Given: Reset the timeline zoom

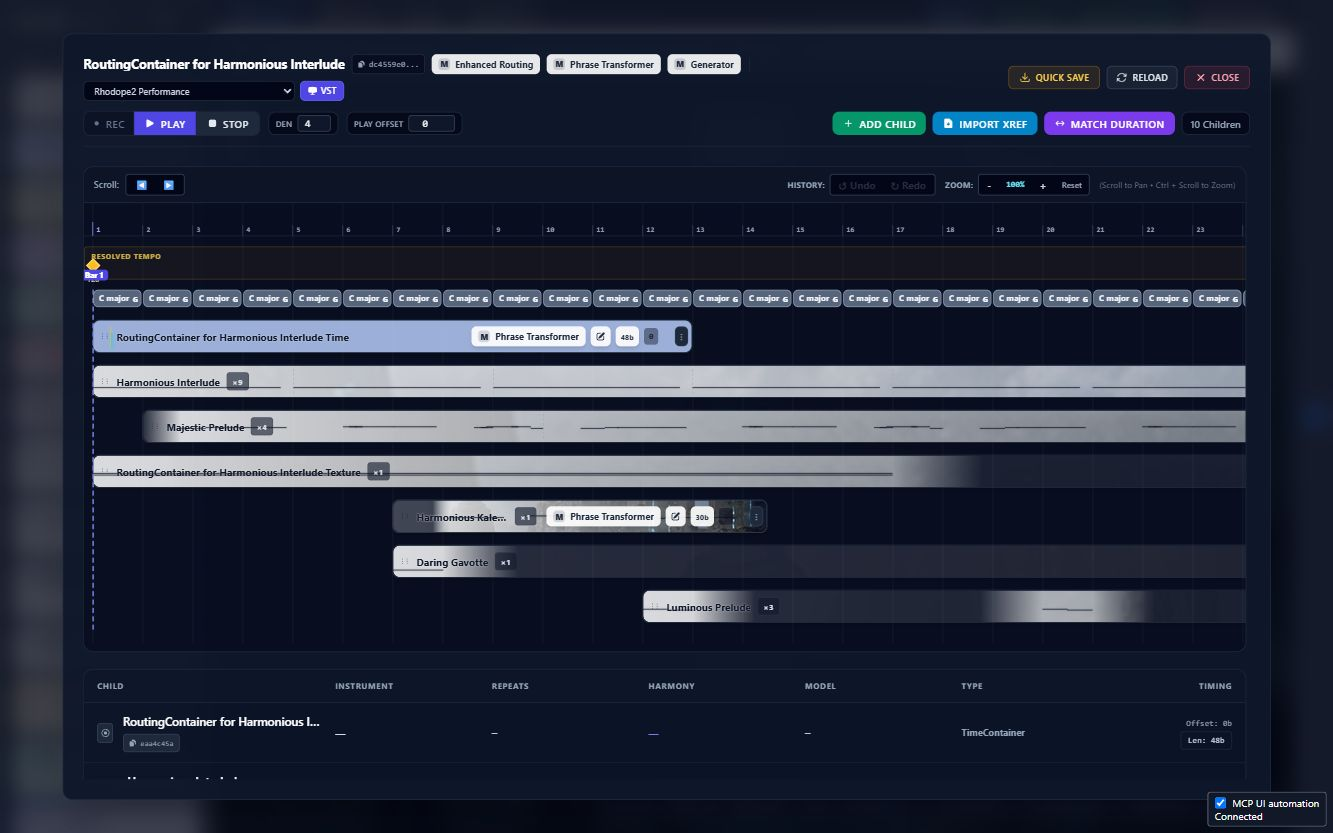Looking at the screenshot, I should 1071,185.
